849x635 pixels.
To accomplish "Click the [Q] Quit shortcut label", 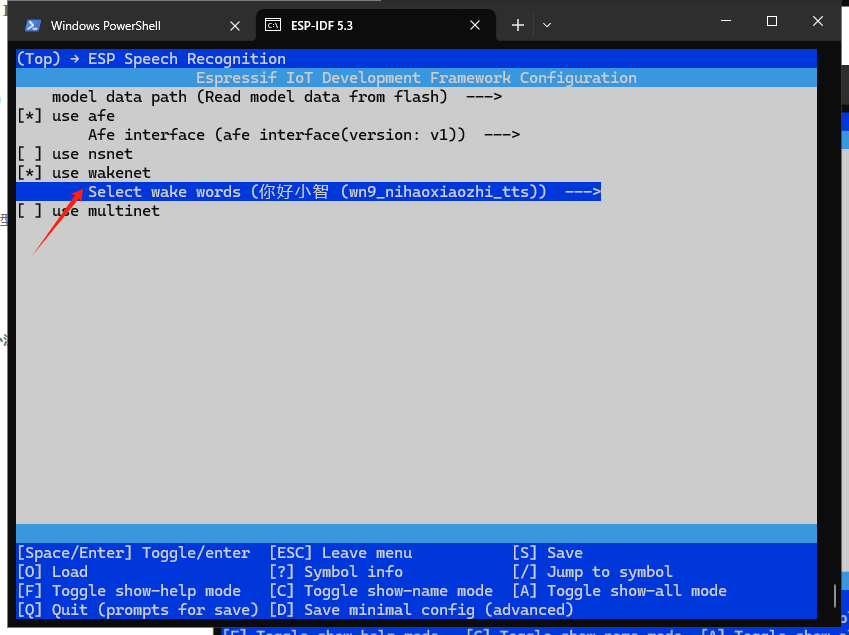I will [x=137, y=610].
